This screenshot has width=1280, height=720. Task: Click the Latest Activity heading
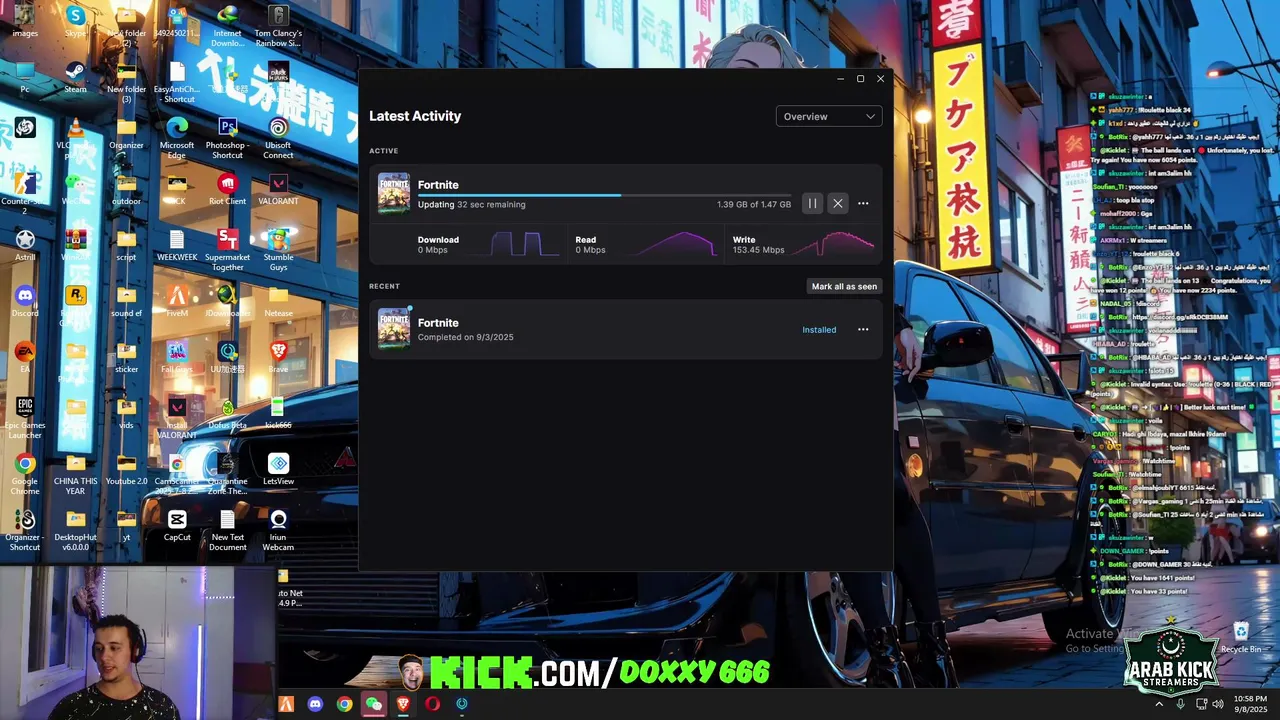415,116
